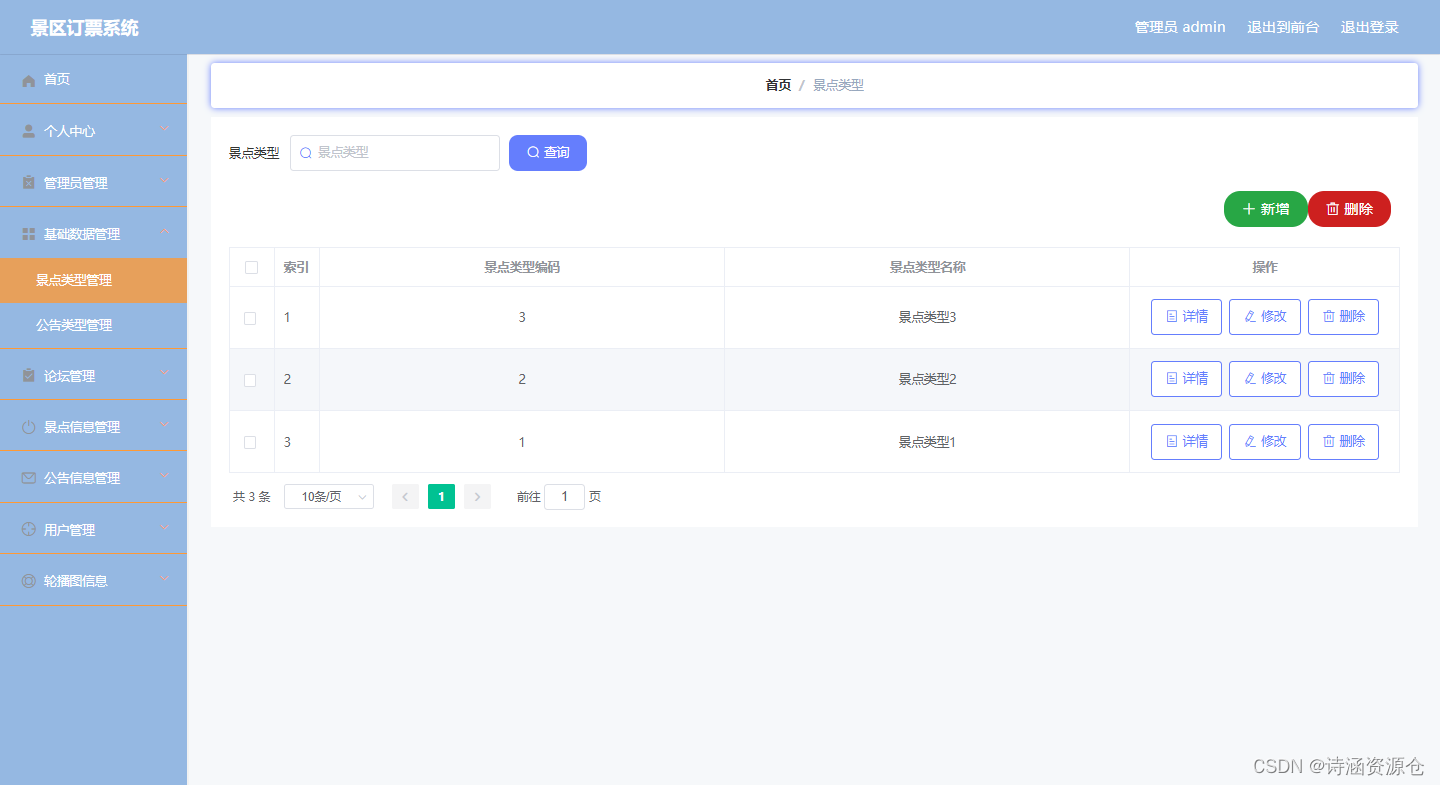This screenshot has width=1440, height=785.
Task: Click the clipboard icon next to 管理员管理
Action: point(29,183)
